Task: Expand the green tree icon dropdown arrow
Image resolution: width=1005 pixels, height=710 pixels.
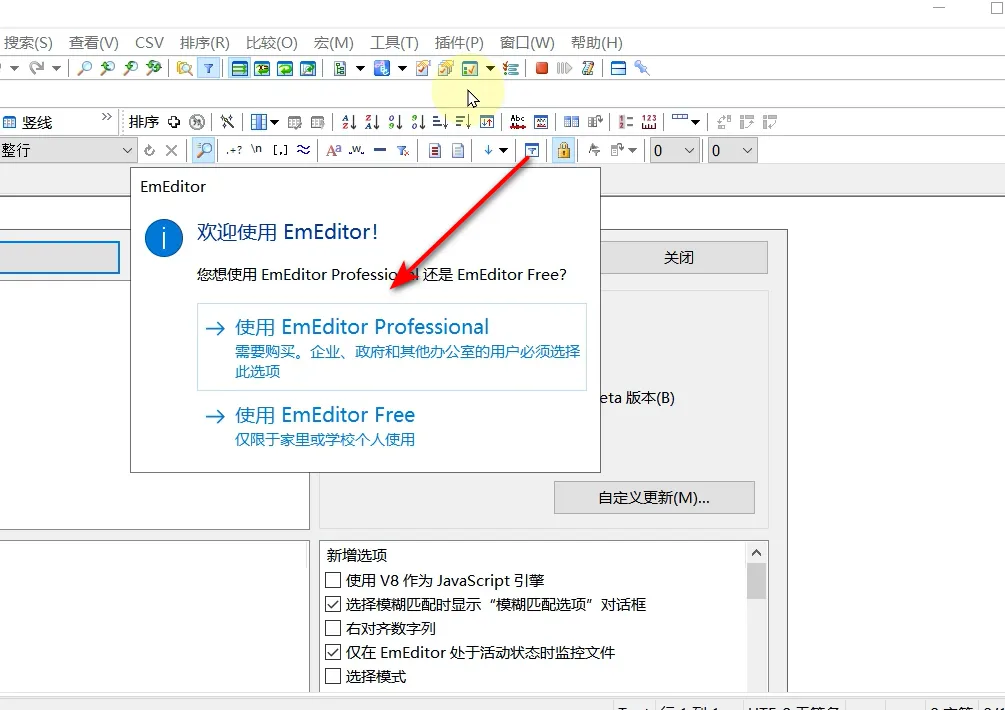Action: [x=360, y=68]
